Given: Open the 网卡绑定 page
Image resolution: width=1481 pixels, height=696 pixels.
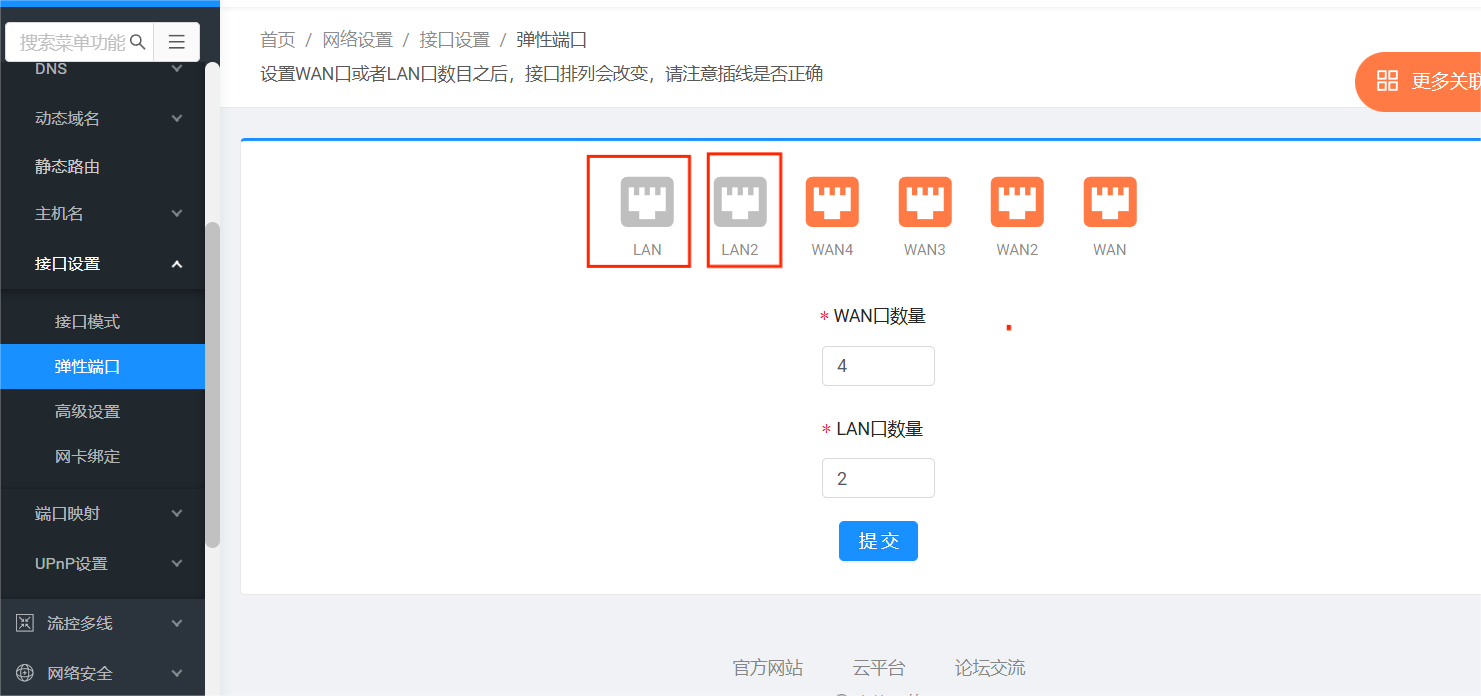Looking at the screenshot, I should point(102,456).
